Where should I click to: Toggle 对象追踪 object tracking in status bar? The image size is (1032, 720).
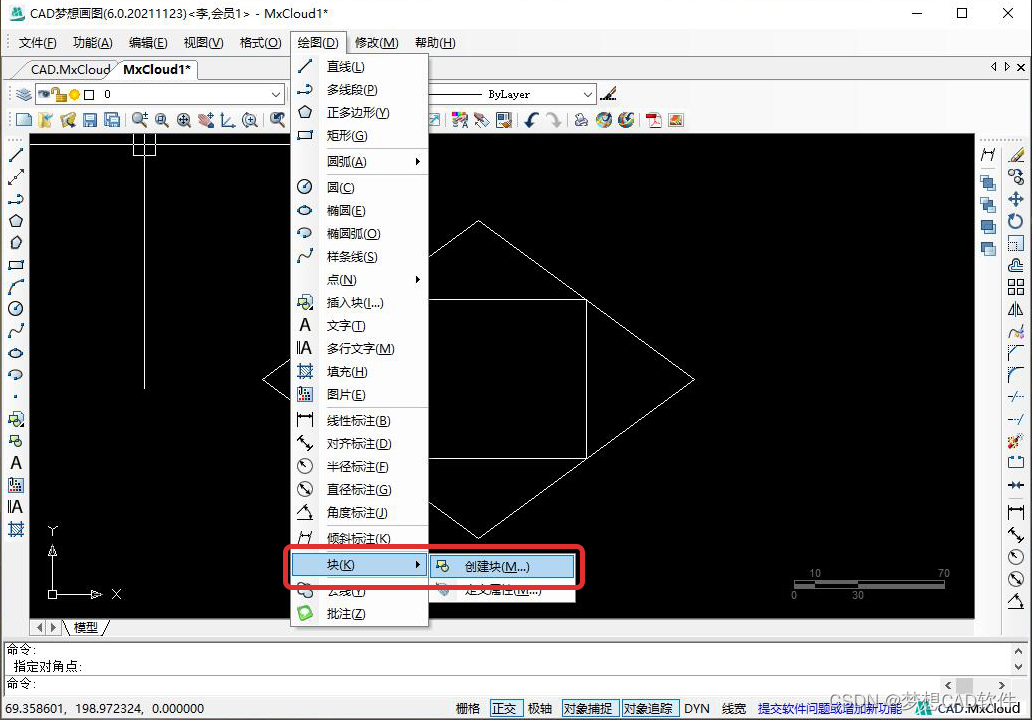click(x=648, y=708)
